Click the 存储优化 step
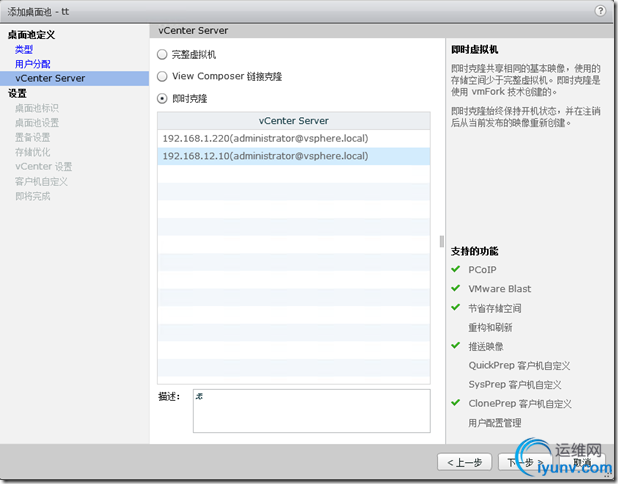The width and height of the screenshot is (618, 484). click(x=32, y=152)
